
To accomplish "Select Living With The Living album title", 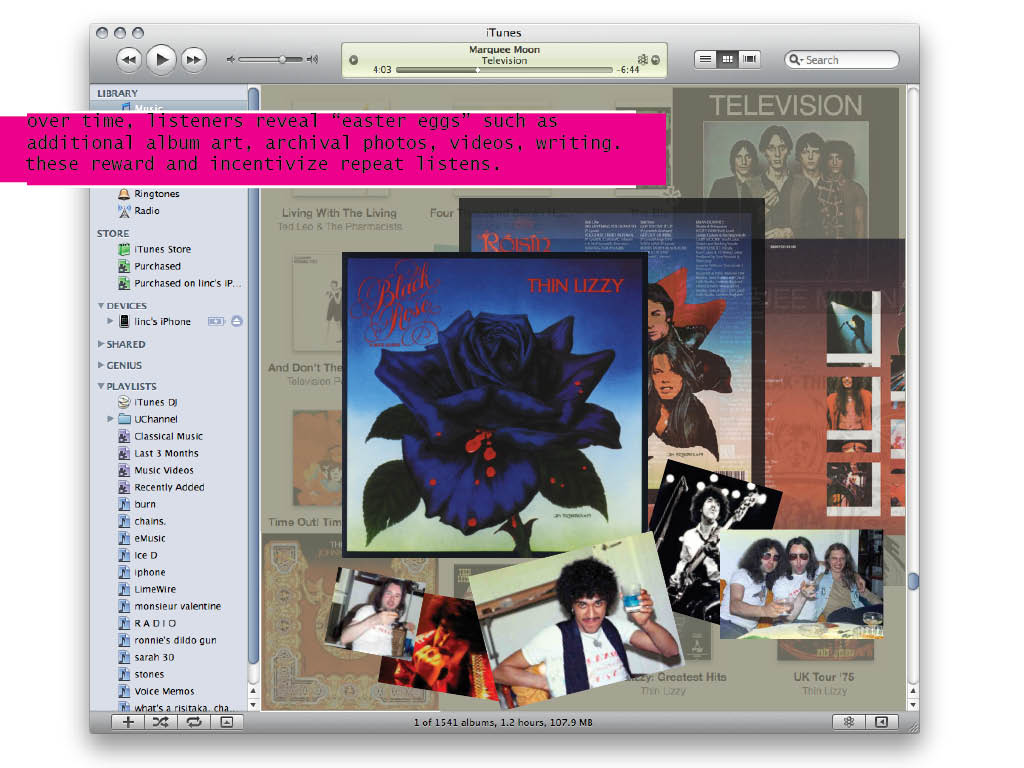I will tap(339, 213).
